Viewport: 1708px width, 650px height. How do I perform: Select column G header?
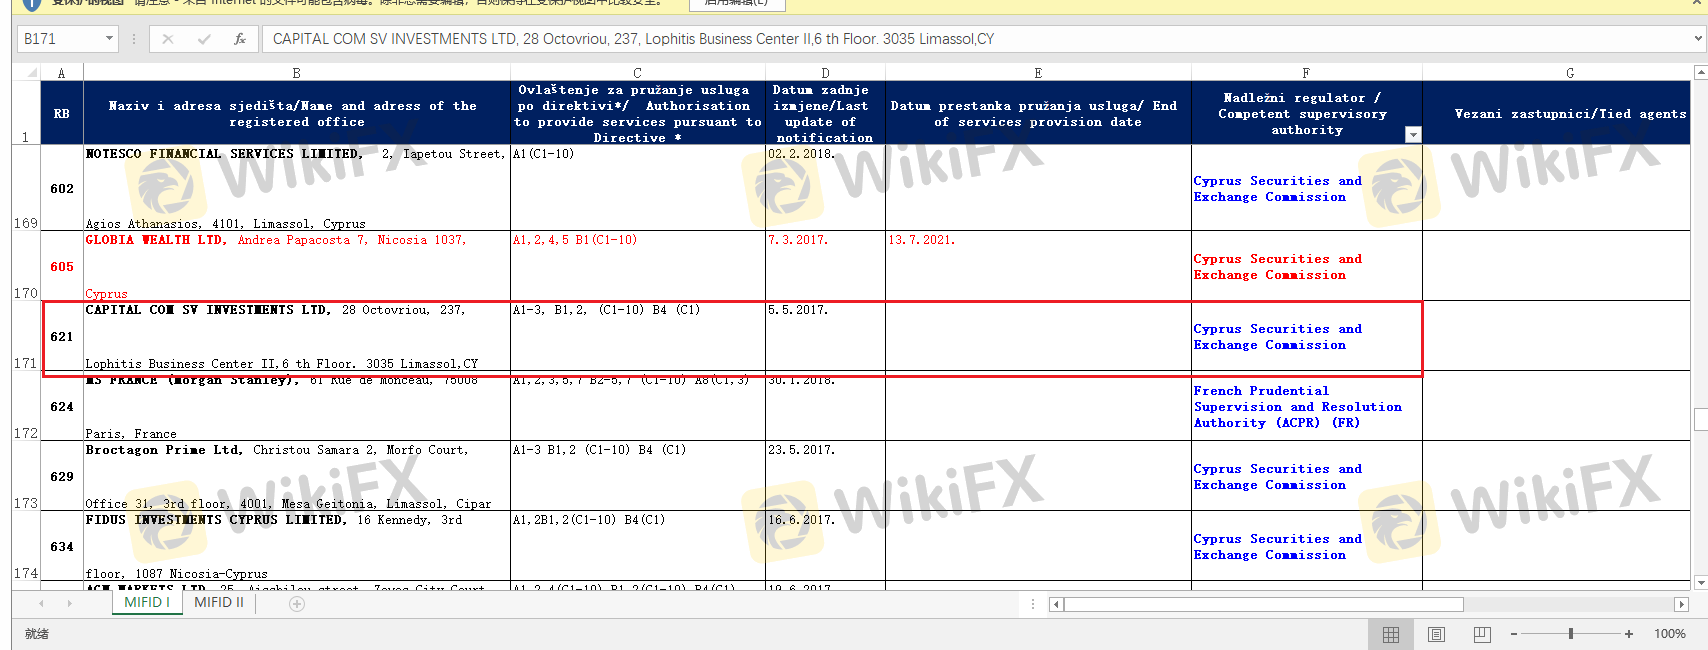pos(1556,73)
